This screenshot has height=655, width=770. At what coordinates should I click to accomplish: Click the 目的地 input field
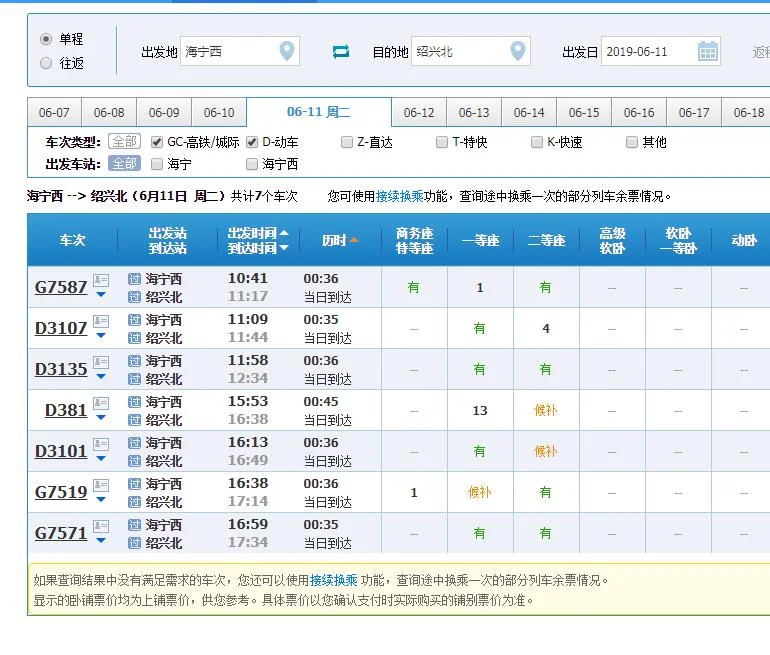470,51
